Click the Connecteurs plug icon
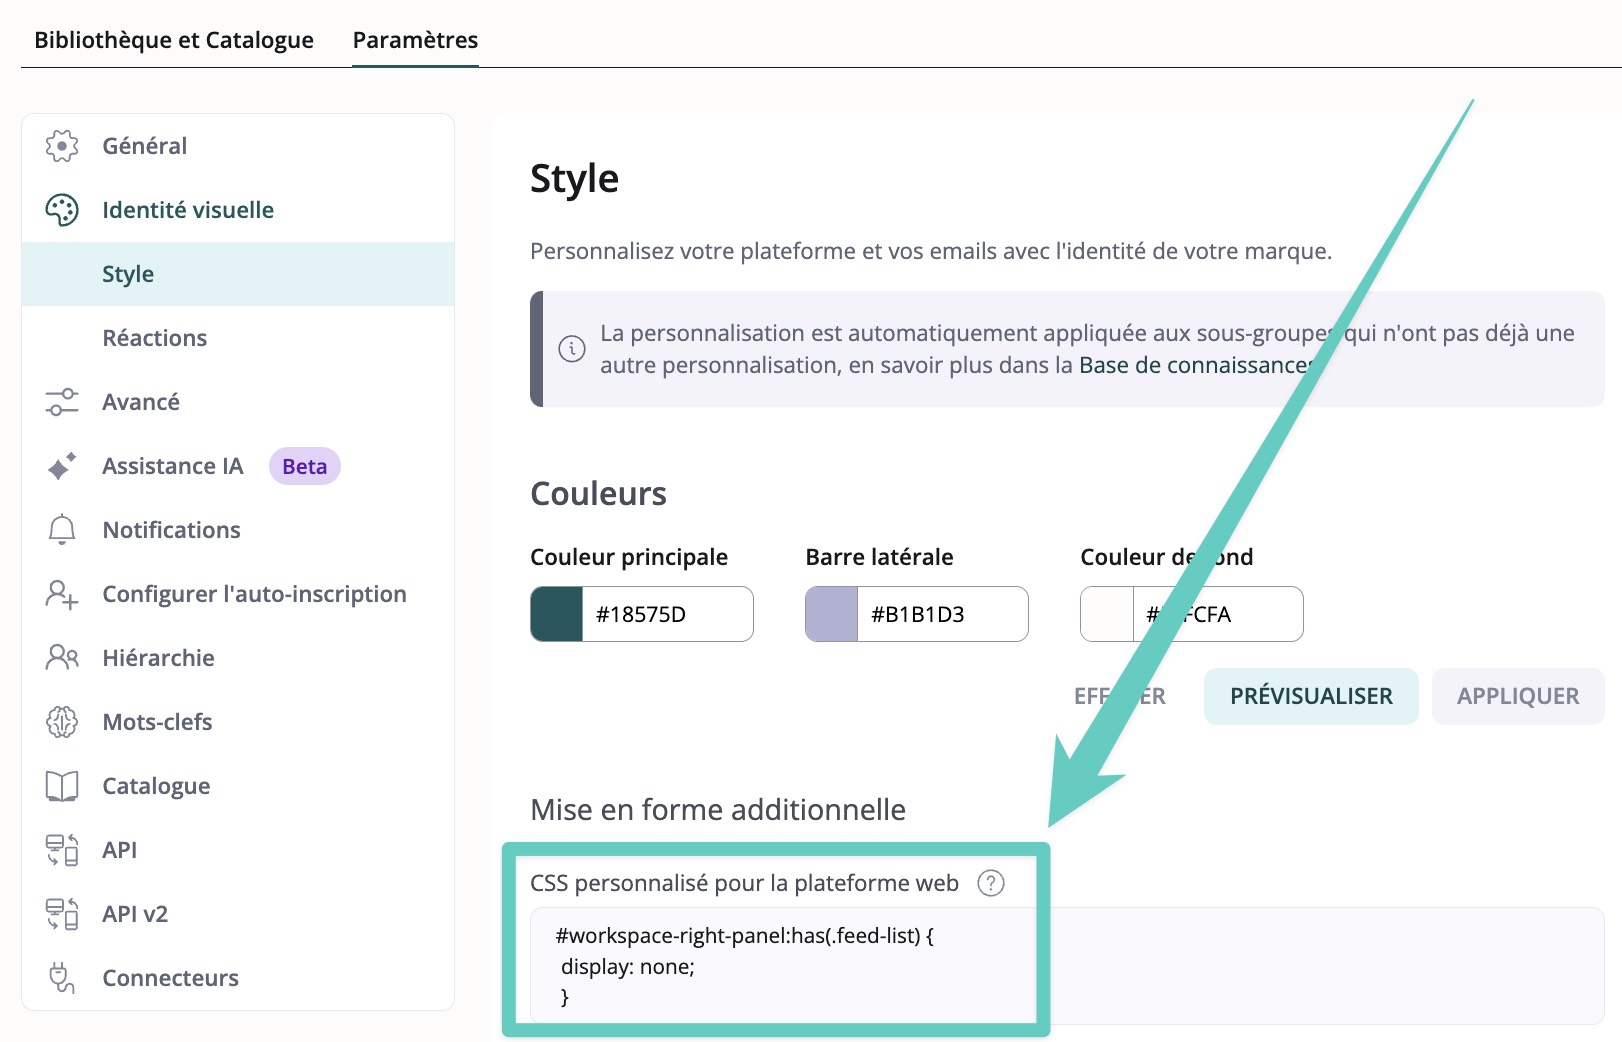This screenshot has height=1042, width=1622. point(62,978)
